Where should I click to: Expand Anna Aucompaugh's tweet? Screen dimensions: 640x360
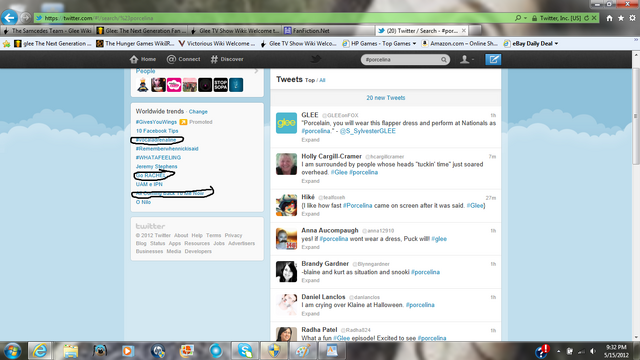[x=311, y=247]
